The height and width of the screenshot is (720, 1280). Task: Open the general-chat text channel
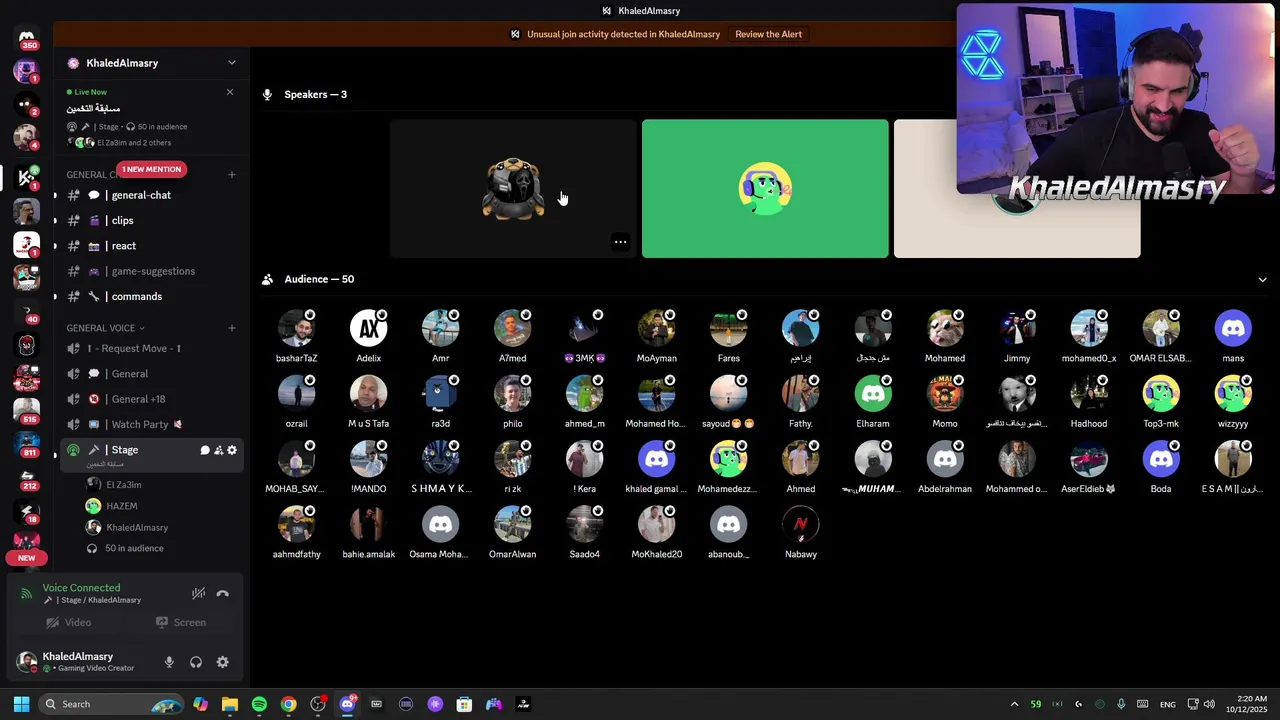coord(150,195)
